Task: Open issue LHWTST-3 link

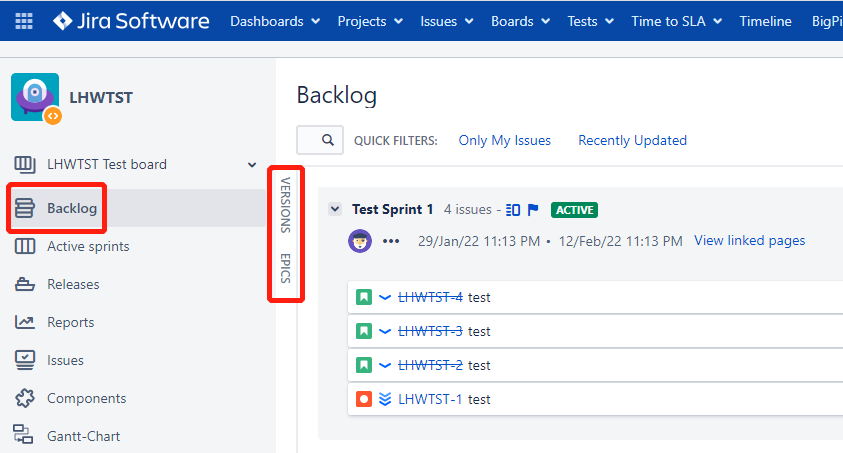Action: [430, 331]
